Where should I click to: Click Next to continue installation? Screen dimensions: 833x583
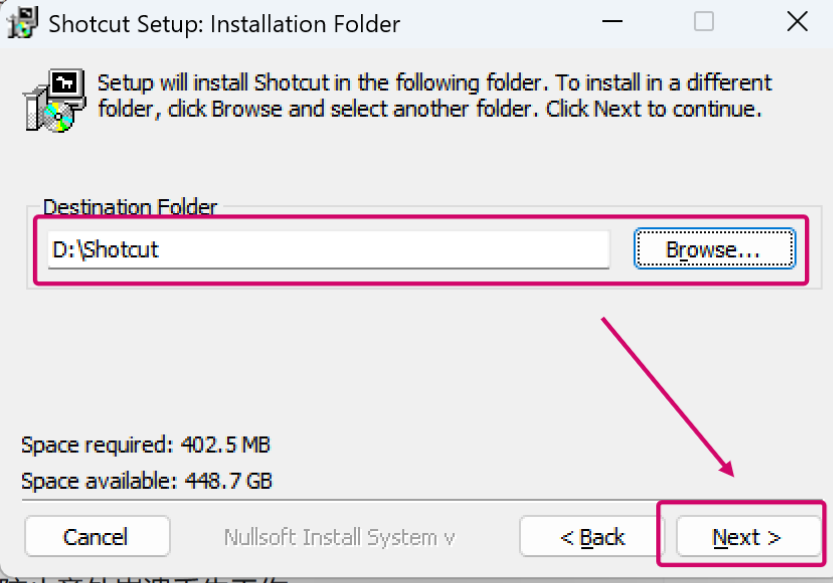point(746,537)
